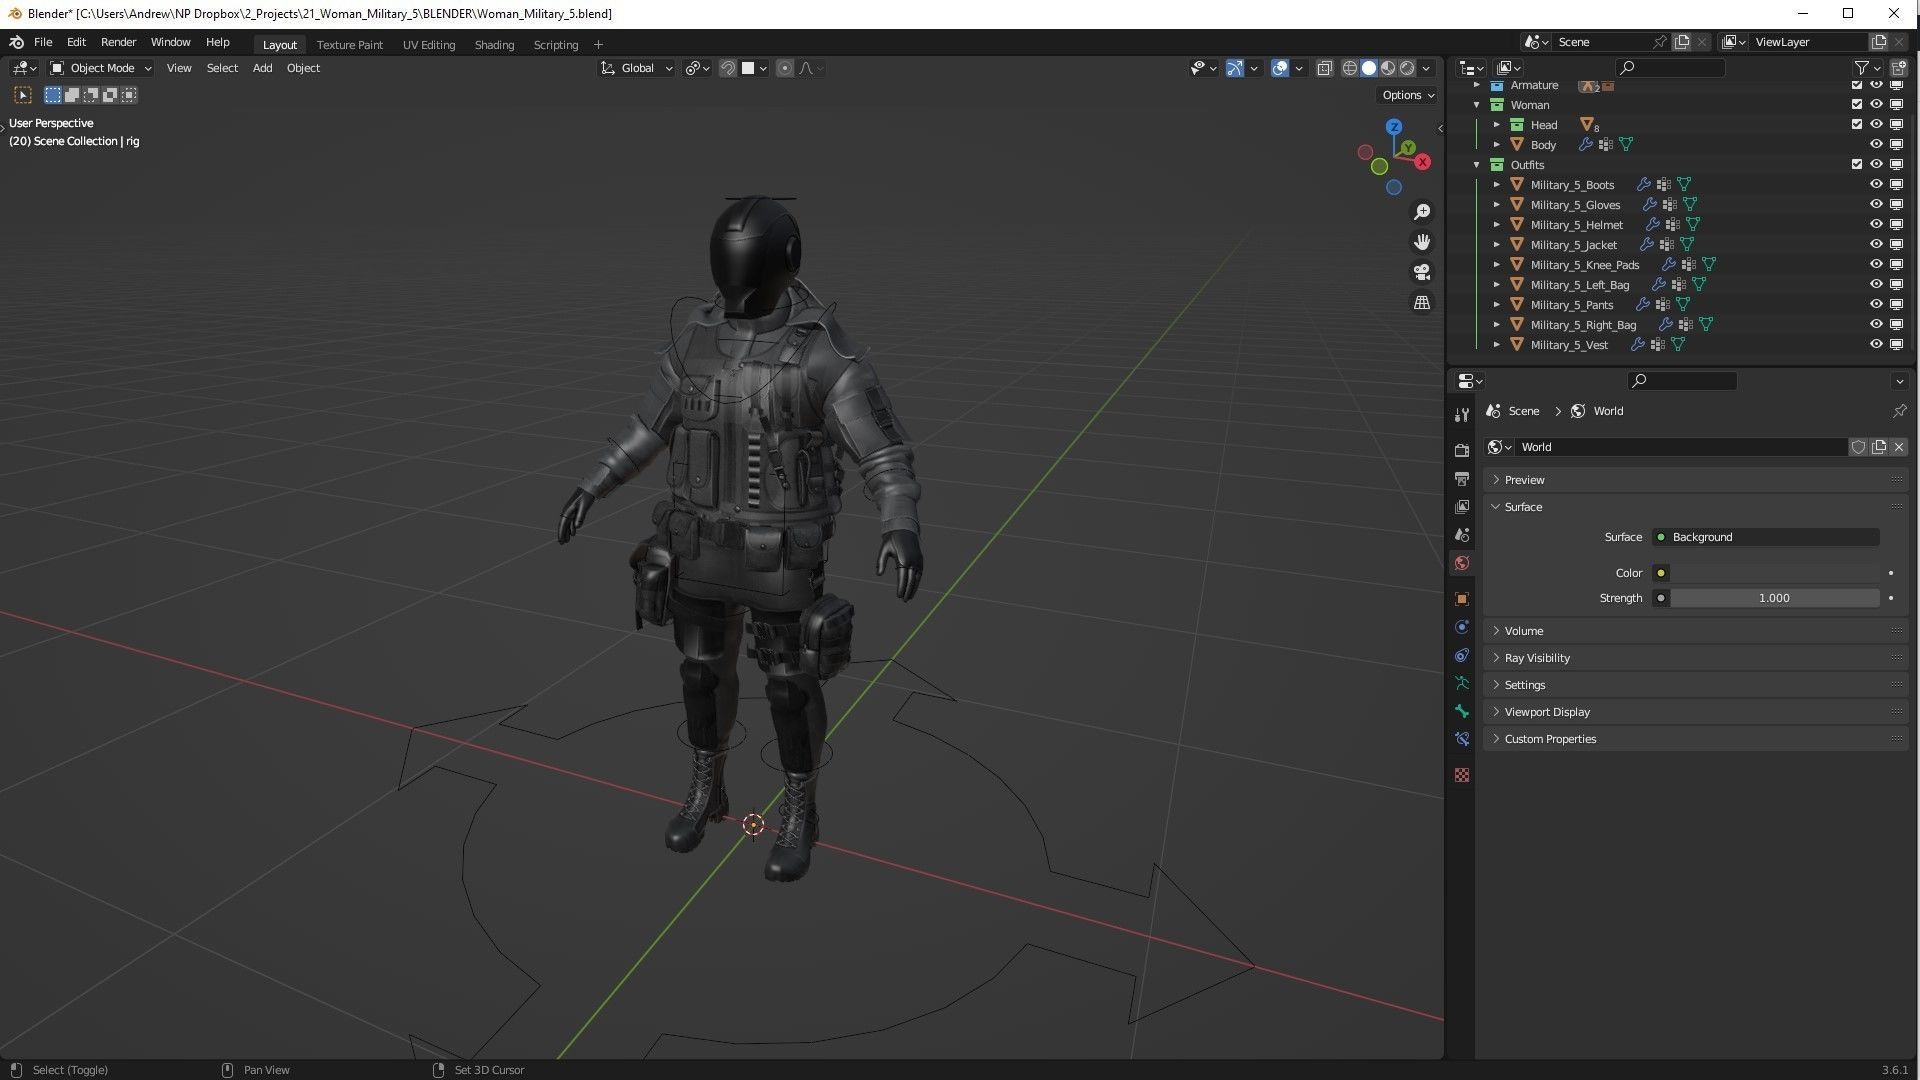Hide Military_5_Boots in viewport
Viewport: 1920px width, 1080px height.
click(x=1876, y=184)
